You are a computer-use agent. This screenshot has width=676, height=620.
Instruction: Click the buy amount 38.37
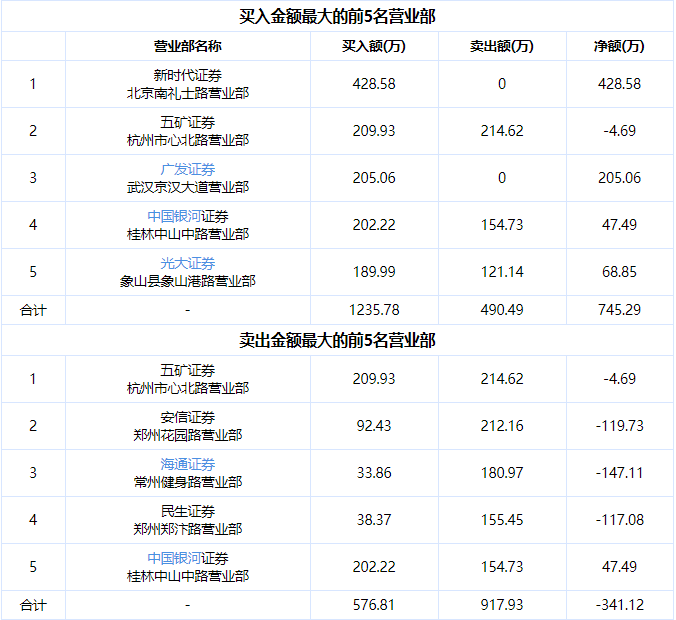(x=374, y=520)
